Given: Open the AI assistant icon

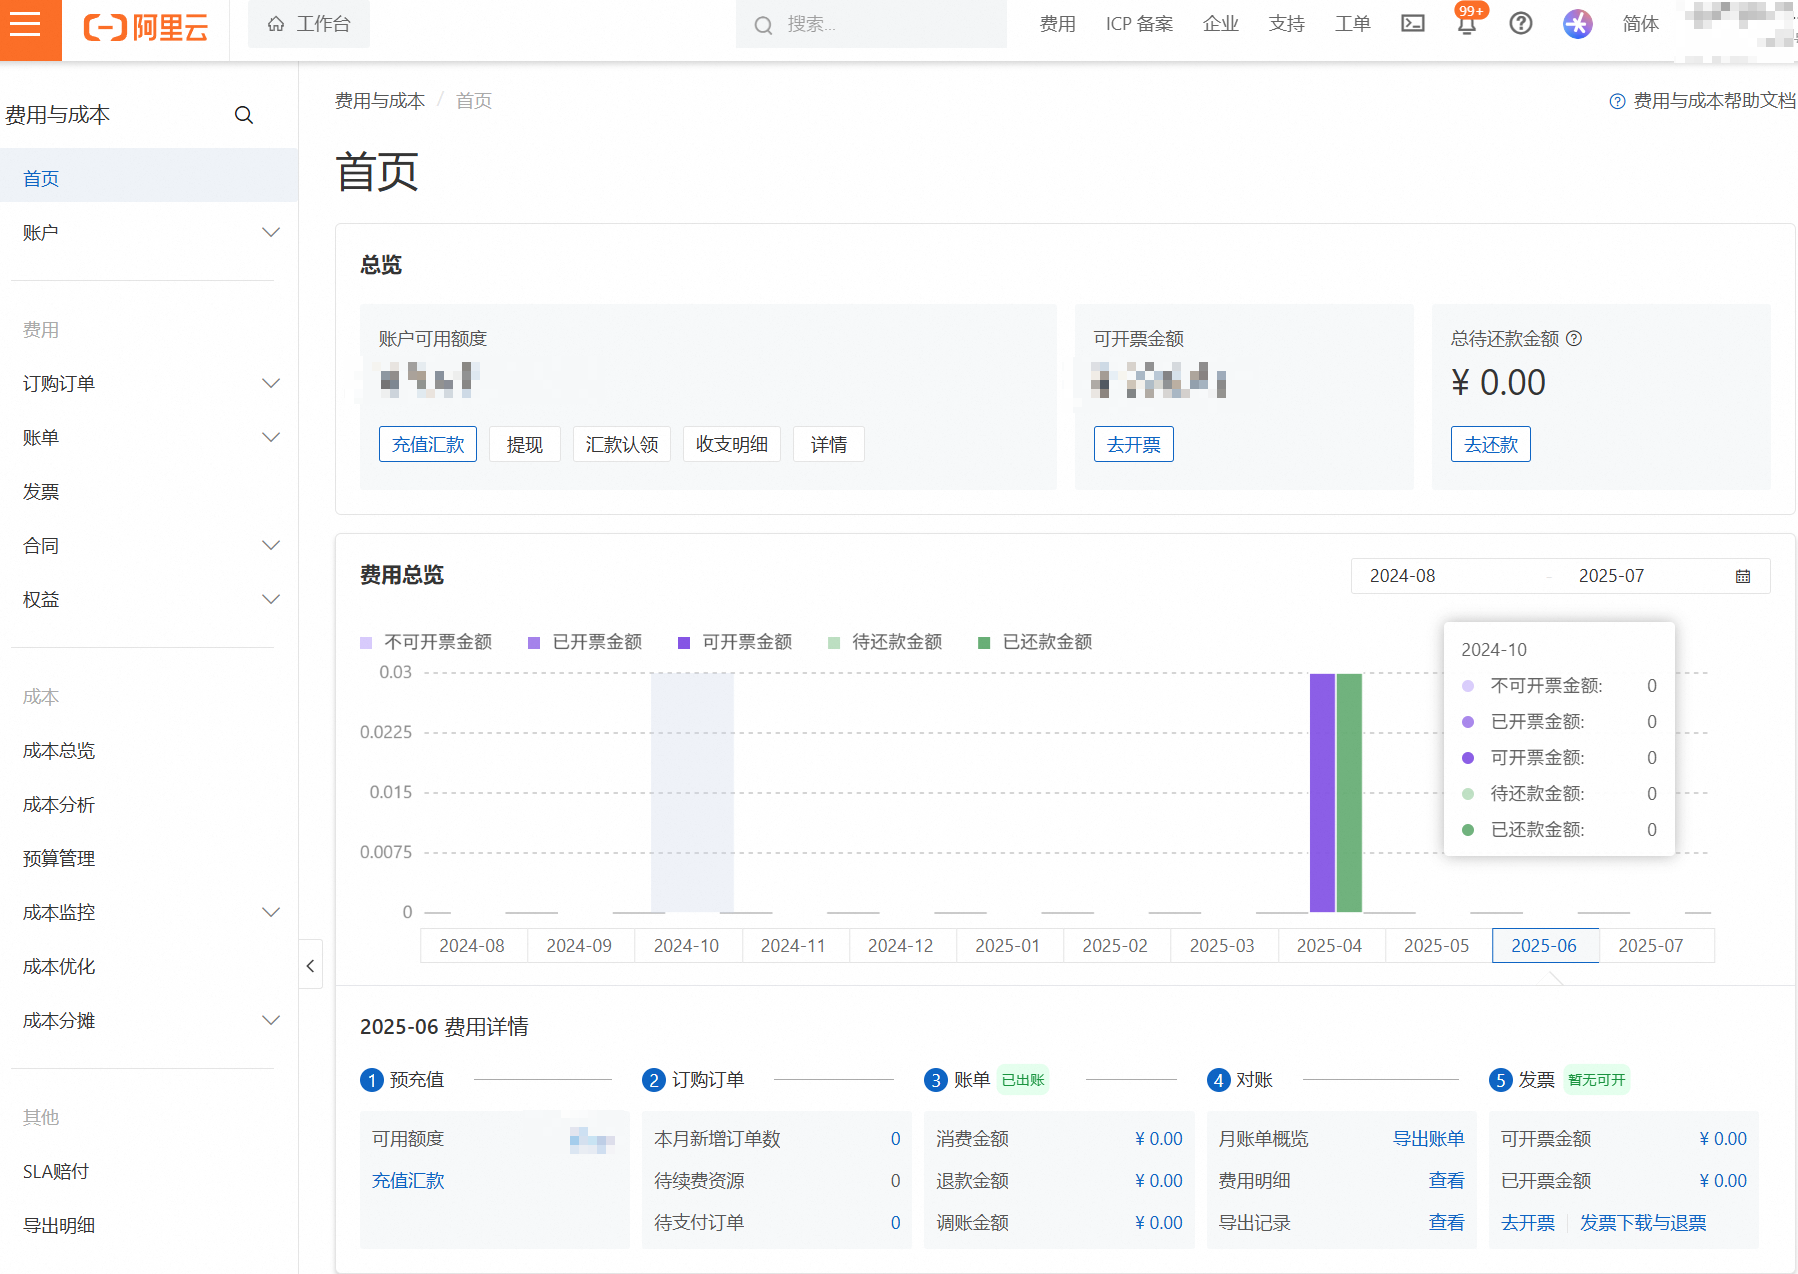Looking at the screenshot, I should [1577, 24].
